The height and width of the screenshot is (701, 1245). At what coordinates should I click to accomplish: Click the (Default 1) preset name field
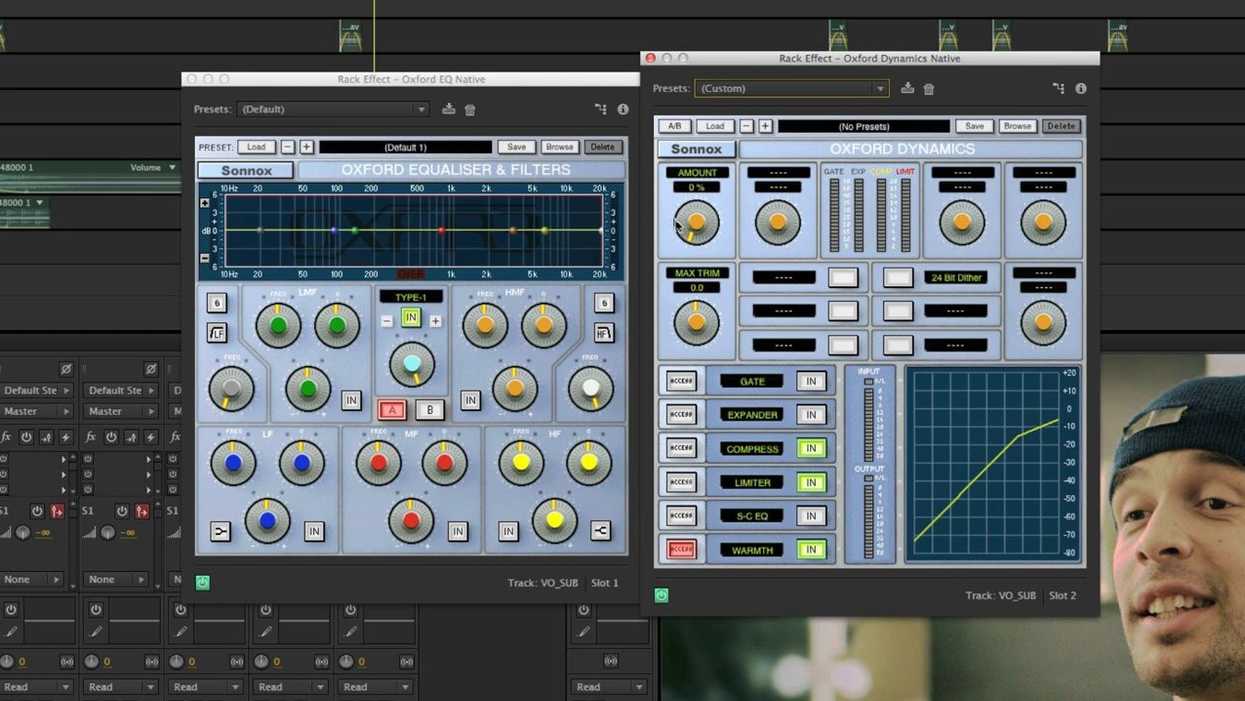(405, 147)
